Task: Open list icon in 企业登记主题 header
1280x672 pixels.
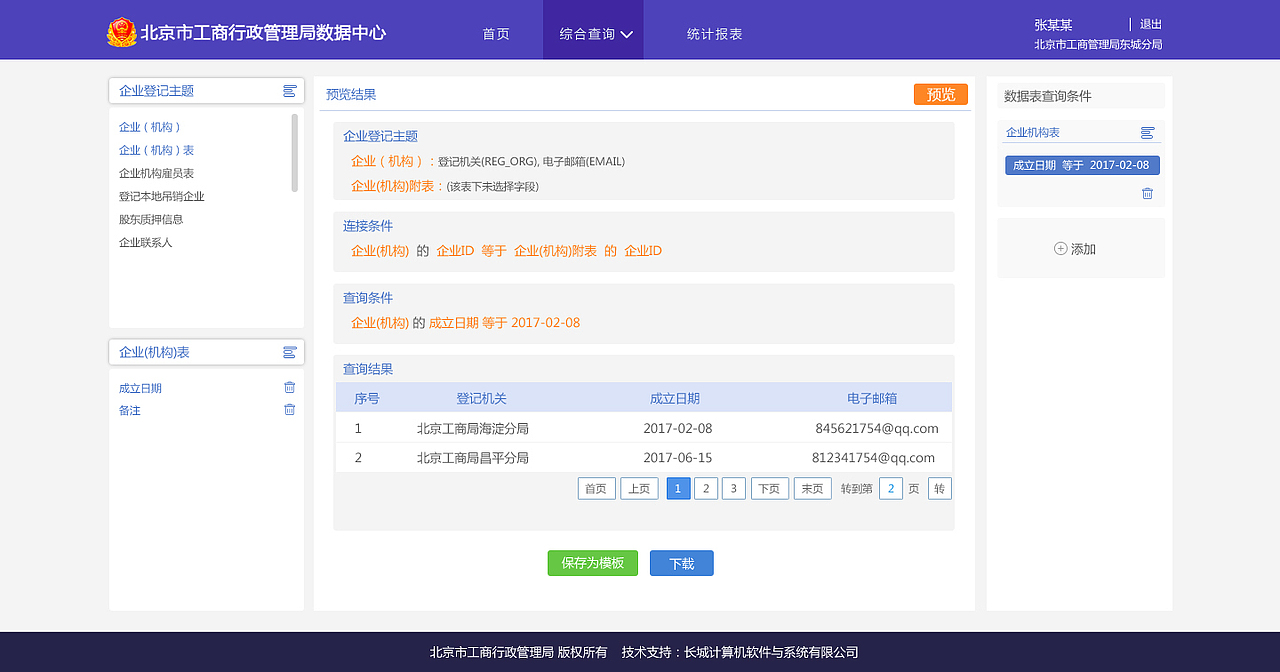Action: pos(290,91)
